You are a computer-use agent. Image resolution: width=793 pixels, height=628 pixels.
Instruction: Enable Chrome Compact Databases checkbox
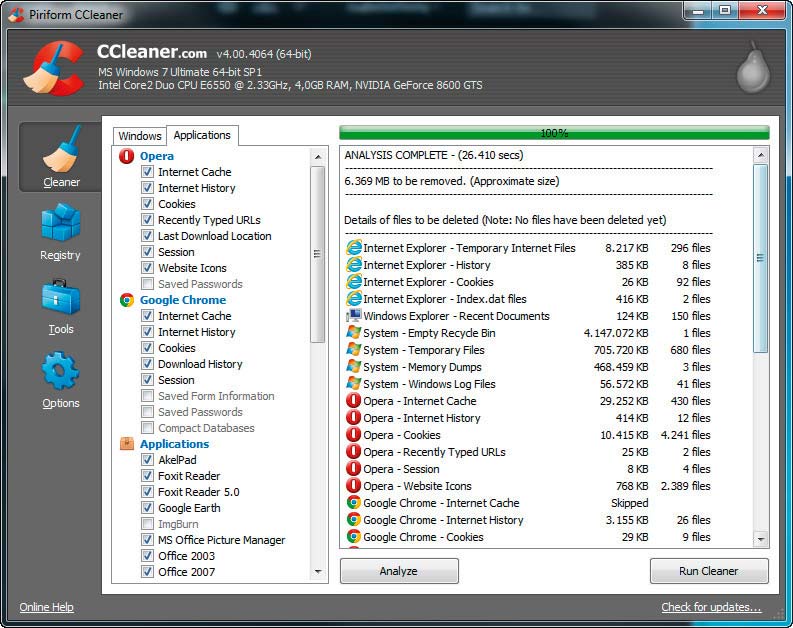(147, 428)
